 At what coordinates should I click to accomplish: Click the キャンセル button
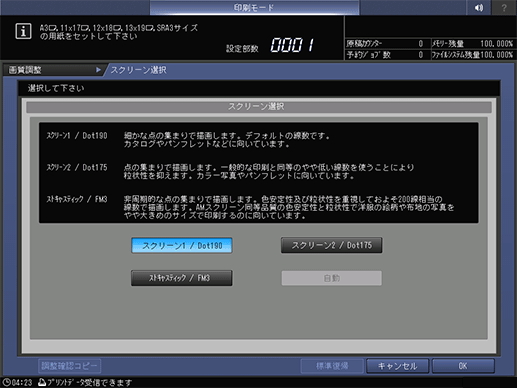click(397, 366)
